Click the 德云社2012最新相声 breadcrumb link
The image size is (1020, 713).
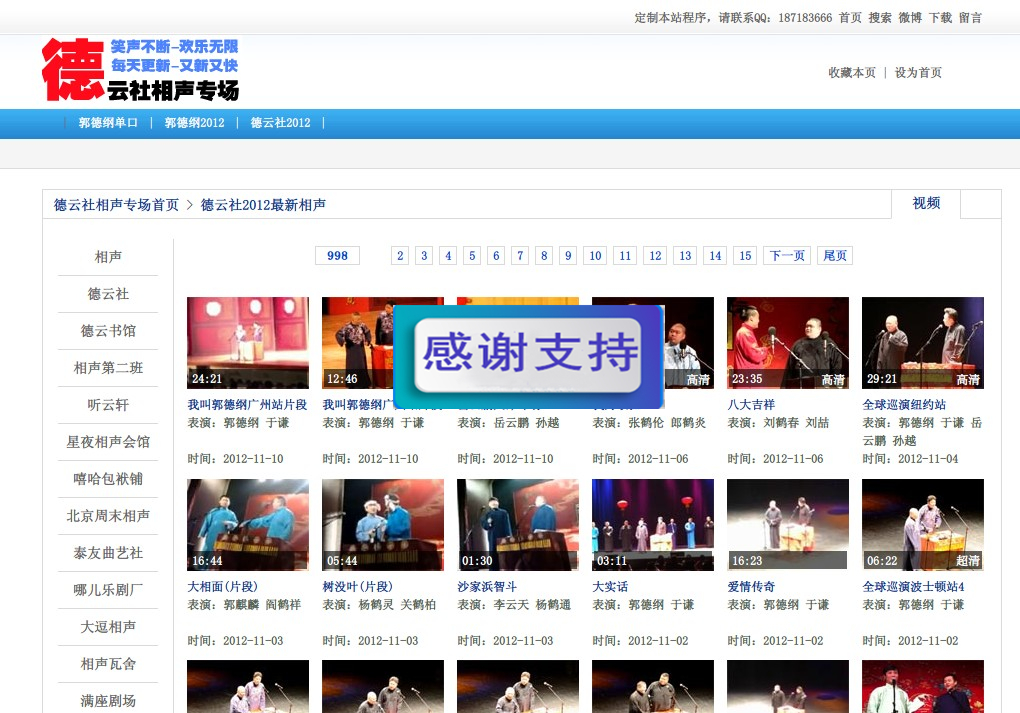263,205
